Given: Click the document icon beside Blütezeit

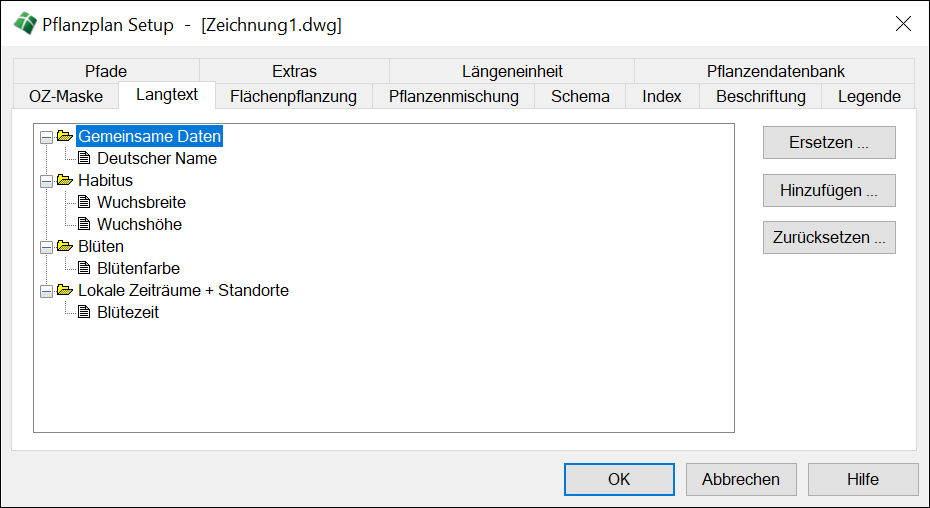Looking at the screenshot, I should pos(84,312).
